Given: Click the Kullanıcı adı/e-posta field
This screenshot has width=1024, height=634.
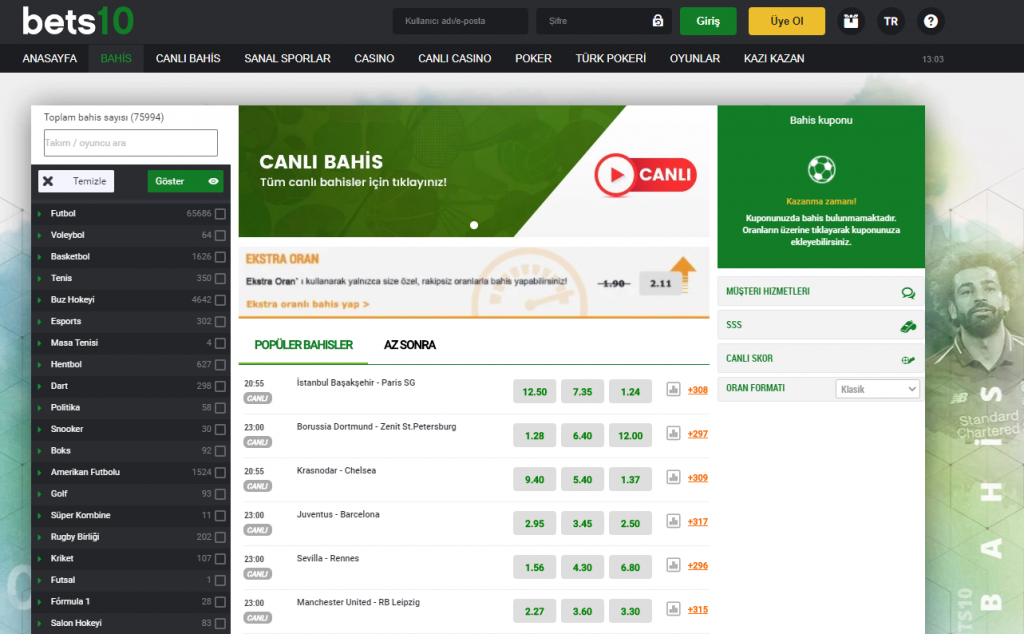Looking at the screenshot, I should point(460,21).
